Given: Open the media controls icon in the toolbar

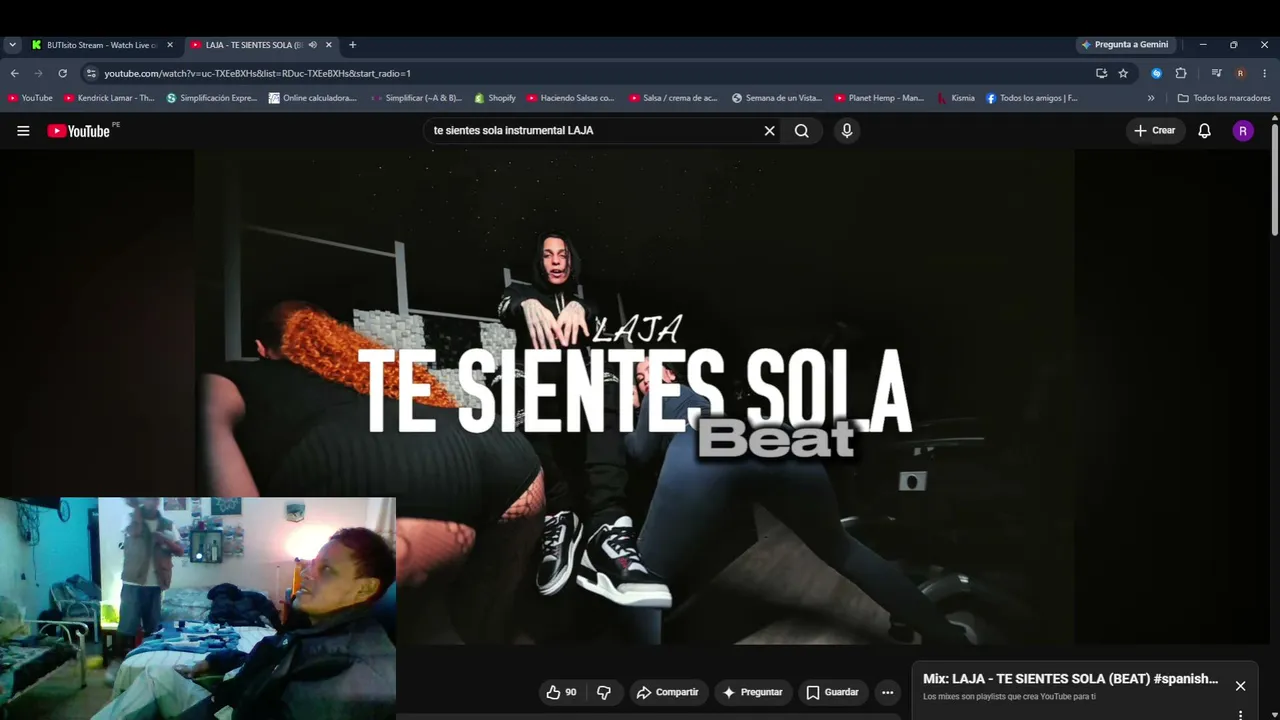Looking at the screenshot, I should 1216,73.
